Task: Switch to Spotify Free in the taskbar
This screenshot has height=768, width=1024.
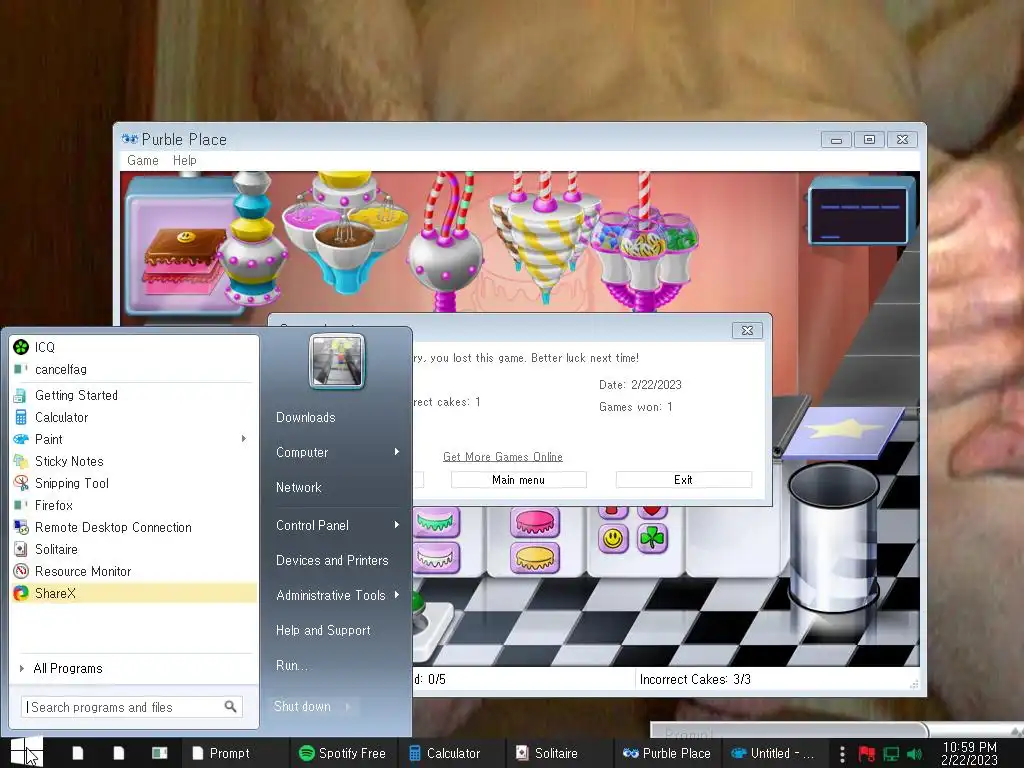Action: (x=342, y=753)
